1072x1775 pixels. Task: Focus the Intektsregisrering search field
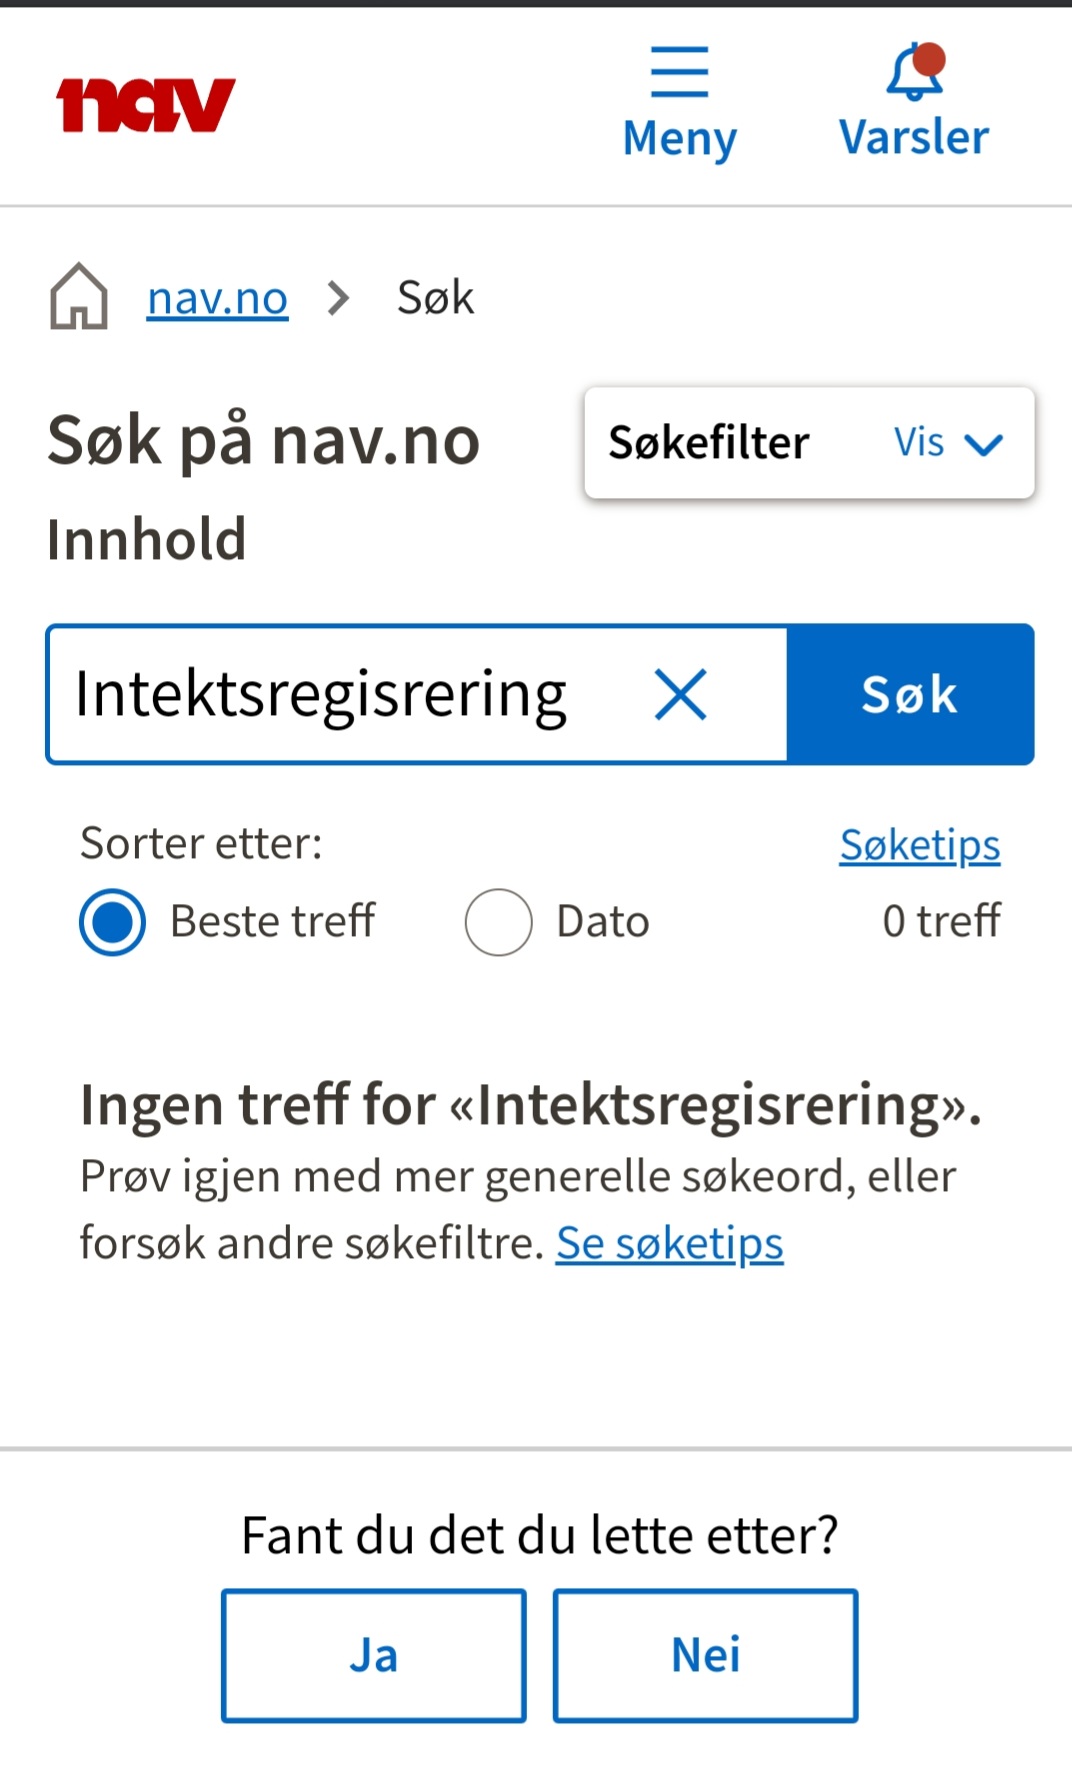(340, 695)
